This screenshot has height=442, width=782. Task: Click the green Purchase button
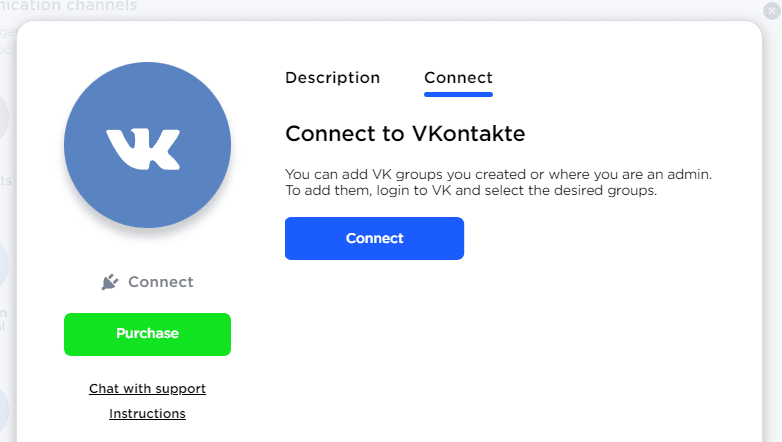(x=147, y=334)
